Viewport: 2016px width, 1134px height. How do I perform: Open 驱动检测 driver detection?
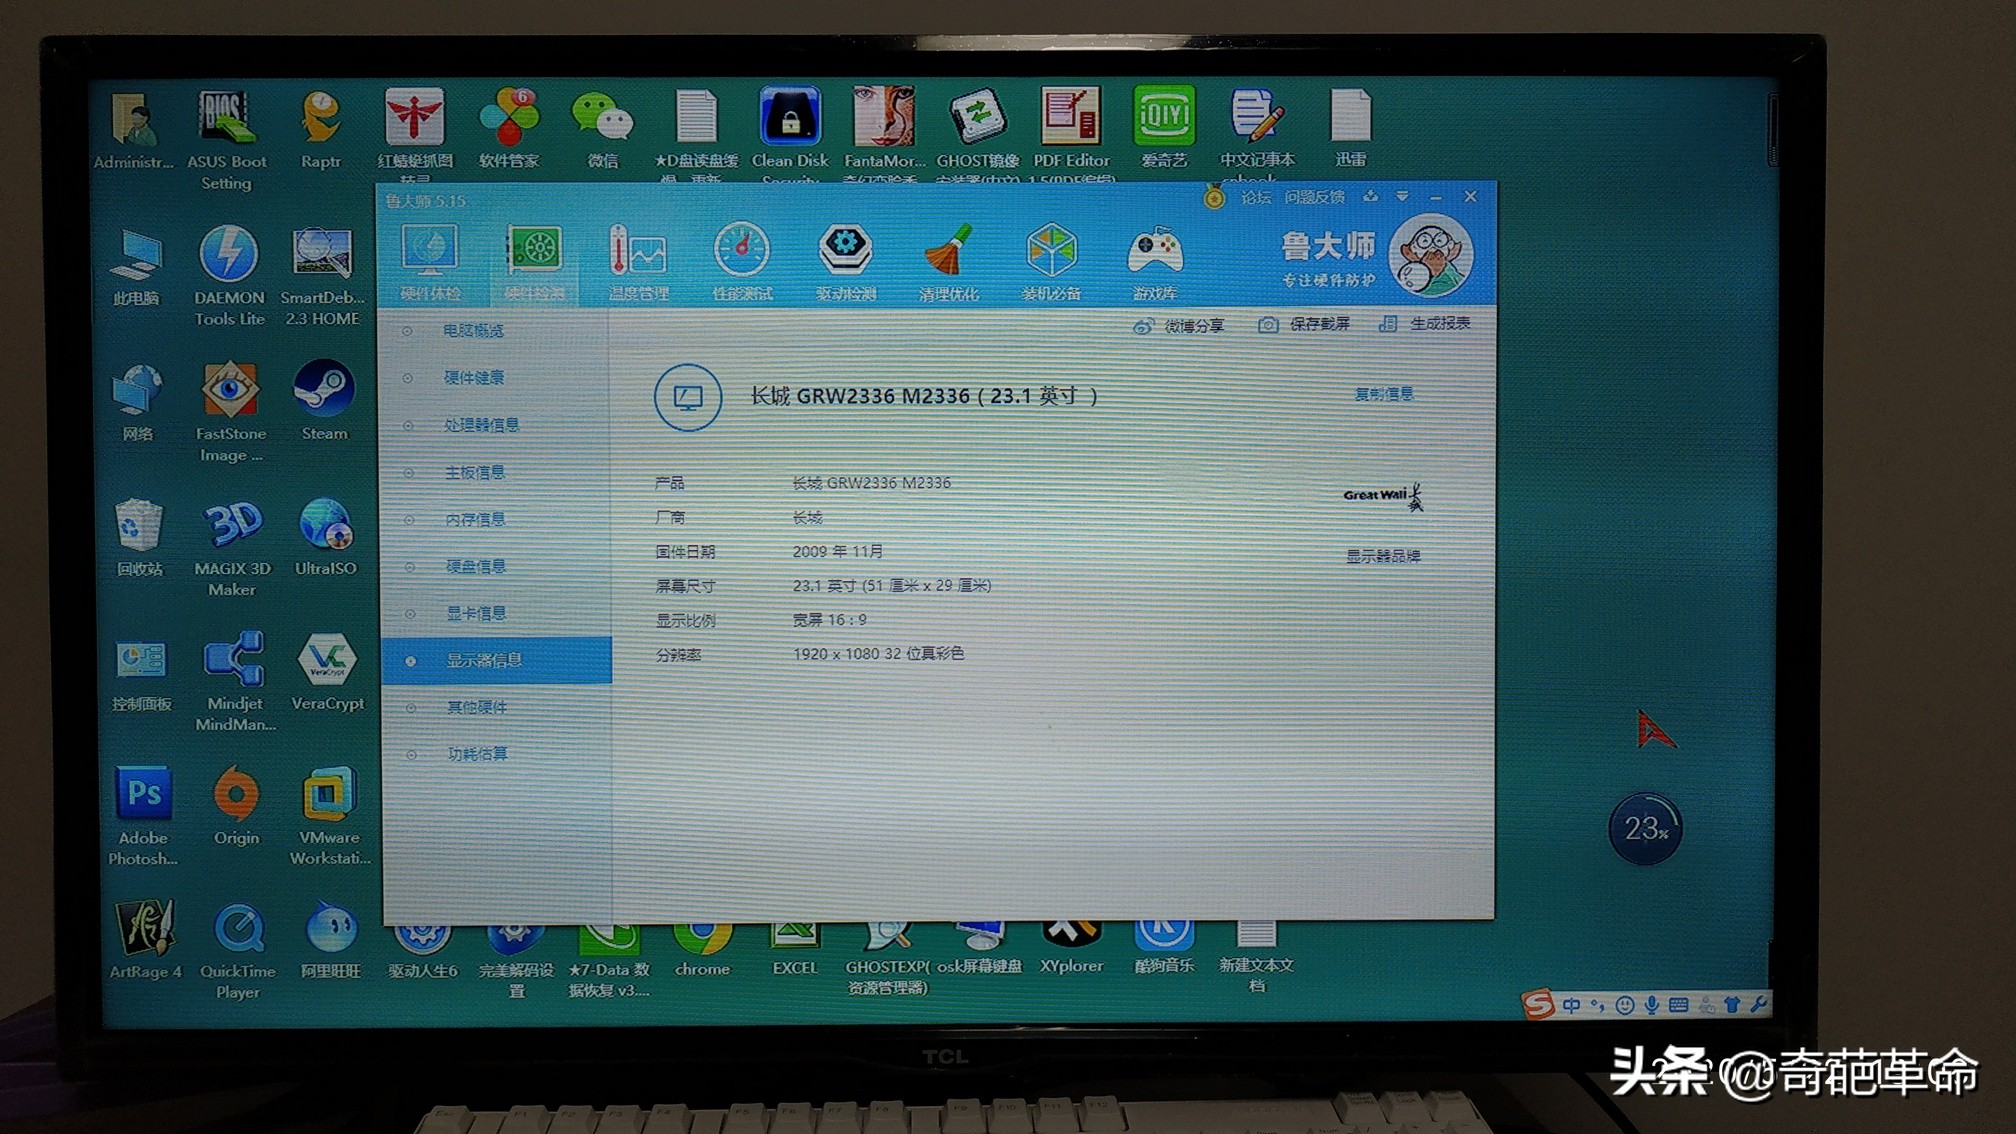(846, 263)
